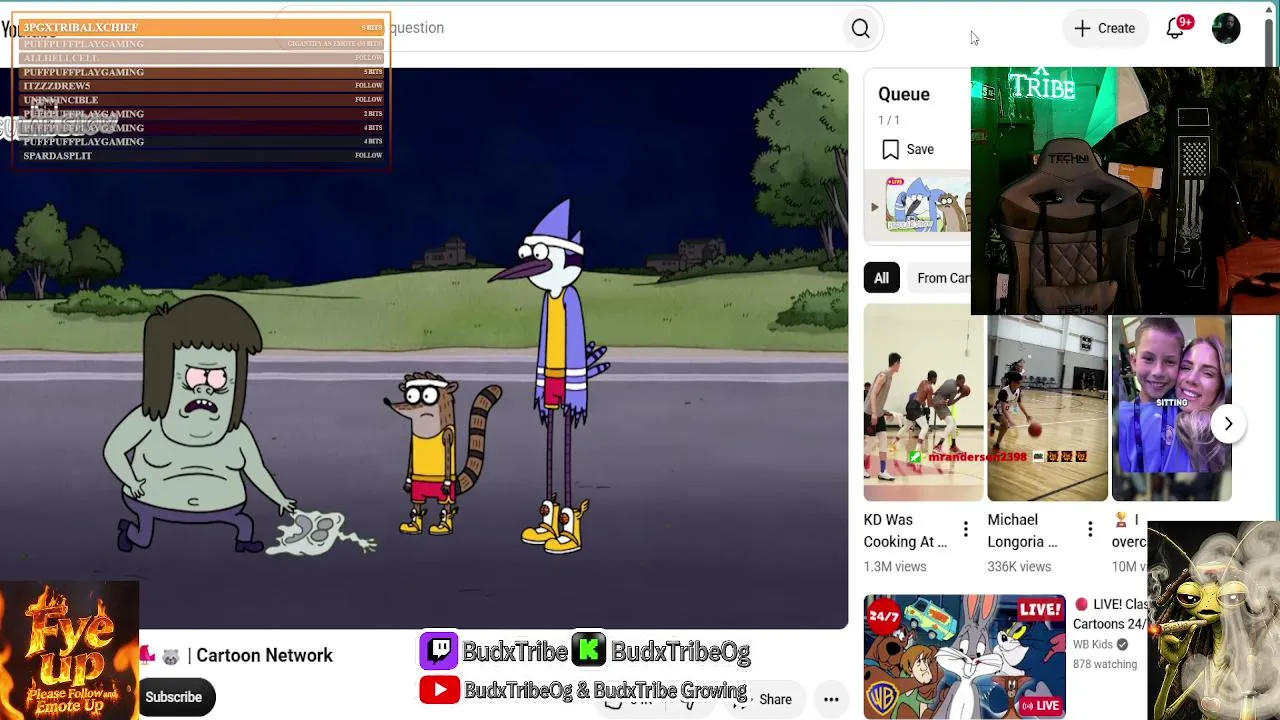This screenshot has width=1280, height=720.
Task: Open the video's more actions menu
Action: point(831,699)
